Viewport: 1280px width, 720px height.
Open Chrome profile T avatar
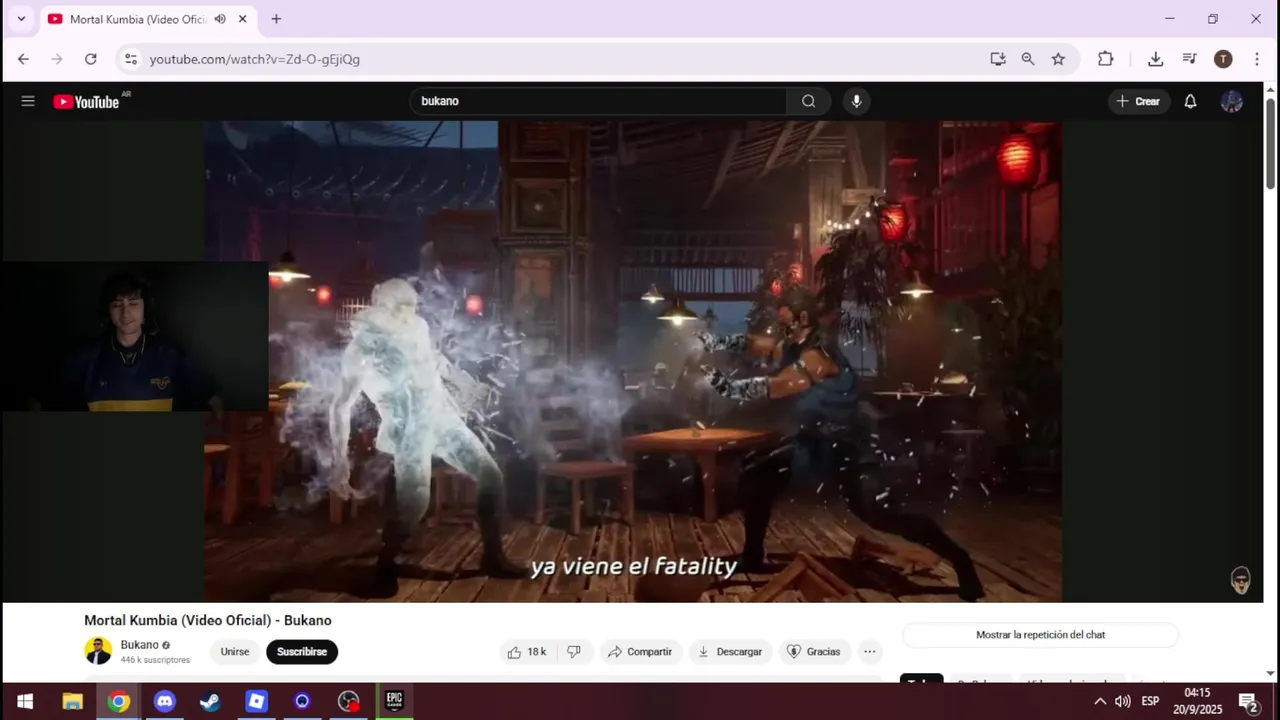[x=1223, y=59]
